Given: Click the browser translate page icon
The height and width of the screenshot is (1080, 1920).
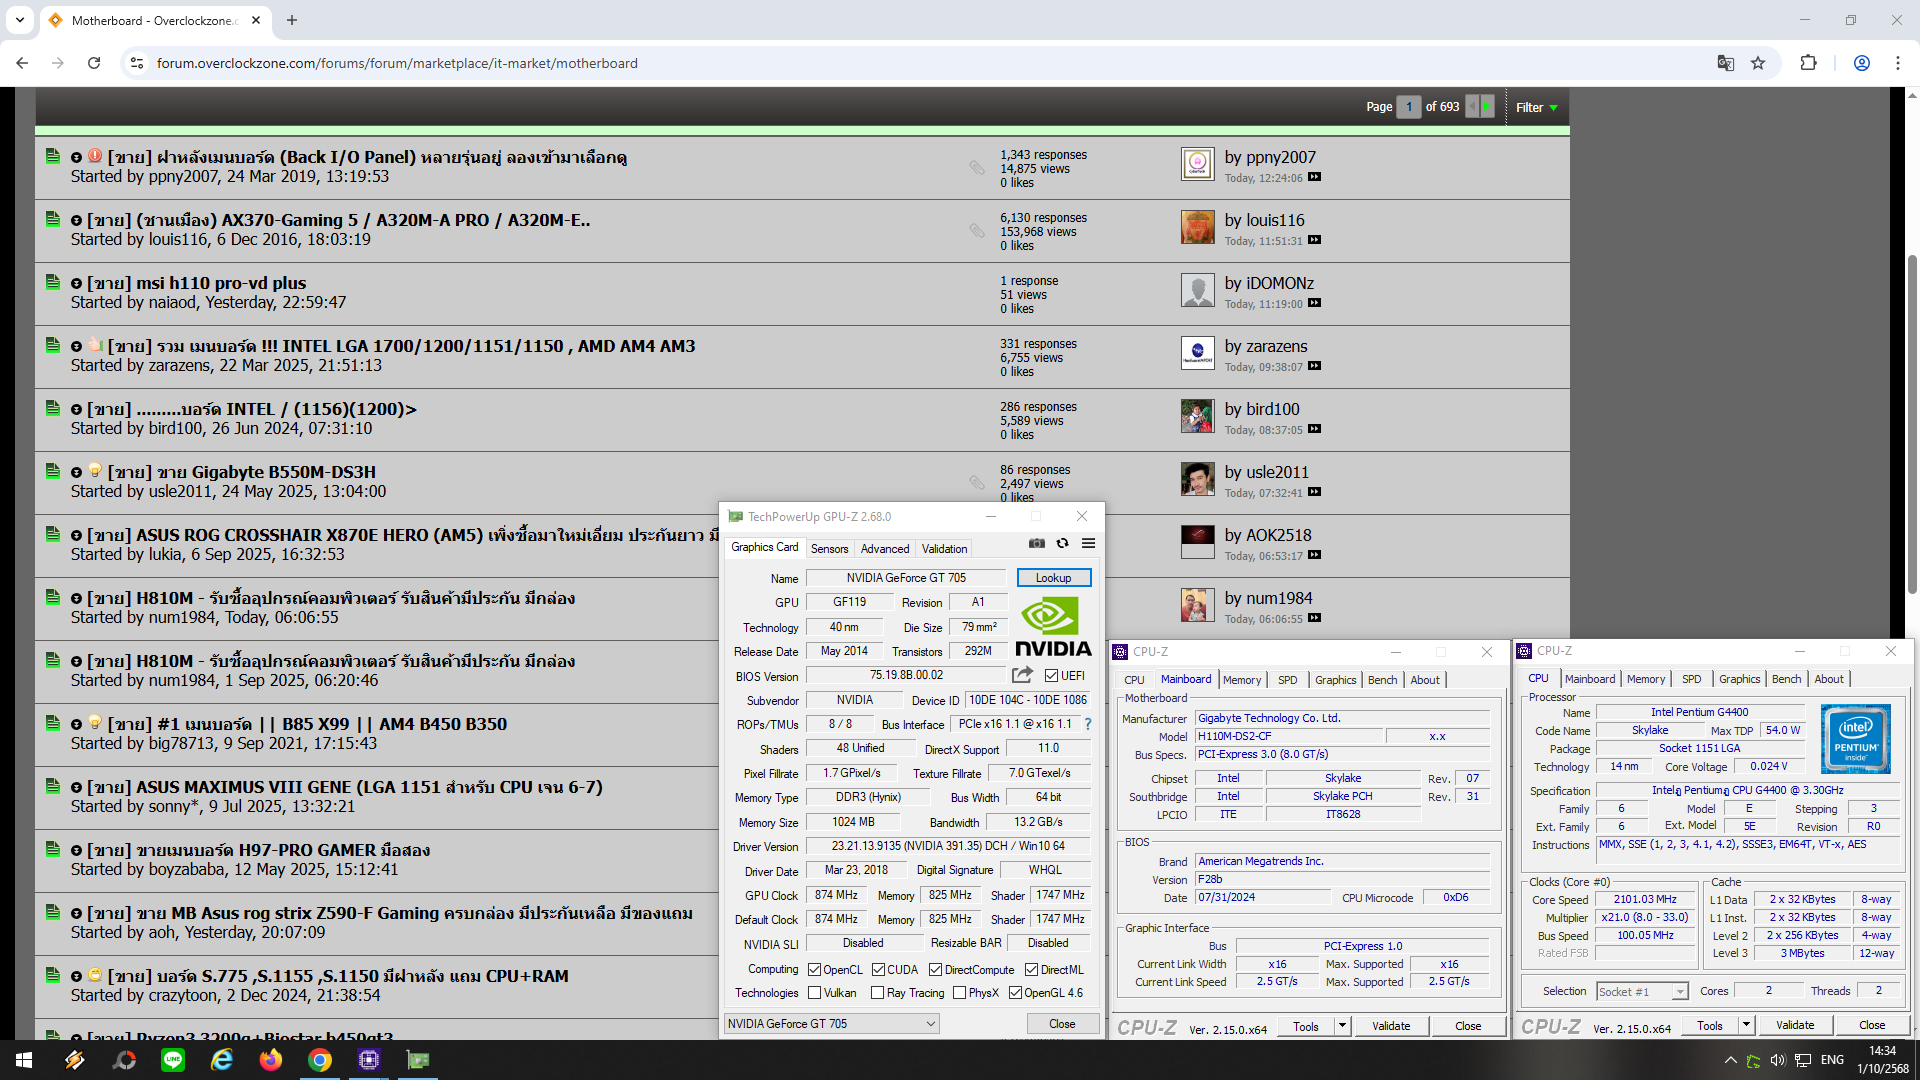Looking at the screenshot, I should coord(1725,63).
